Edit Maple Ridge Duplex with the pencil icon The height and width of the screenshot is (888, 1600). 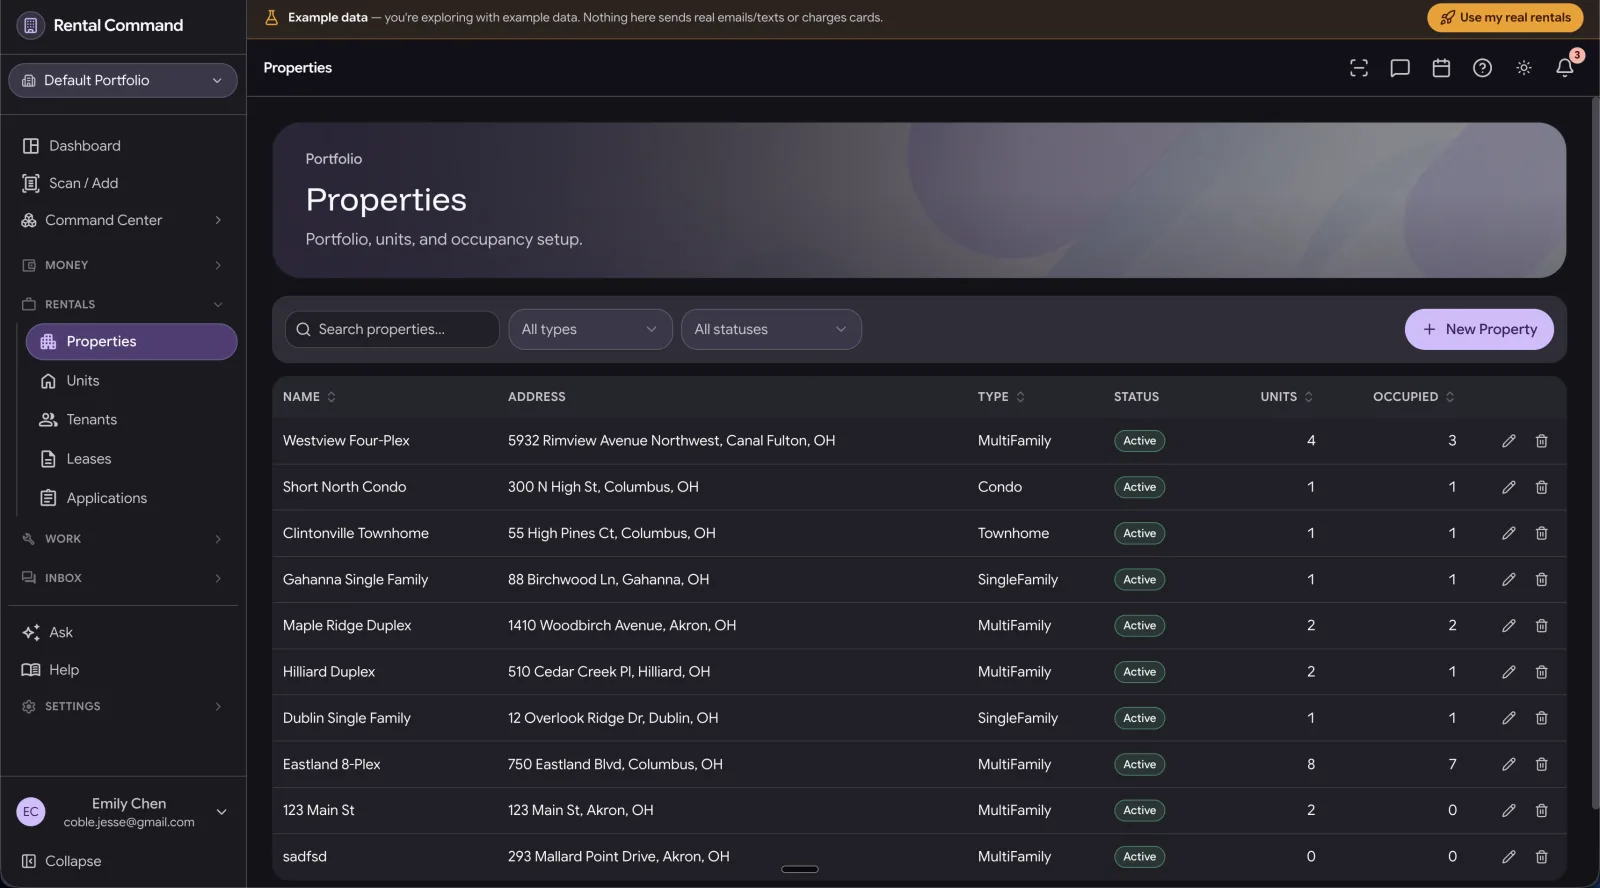click(x=1509, y=626)
